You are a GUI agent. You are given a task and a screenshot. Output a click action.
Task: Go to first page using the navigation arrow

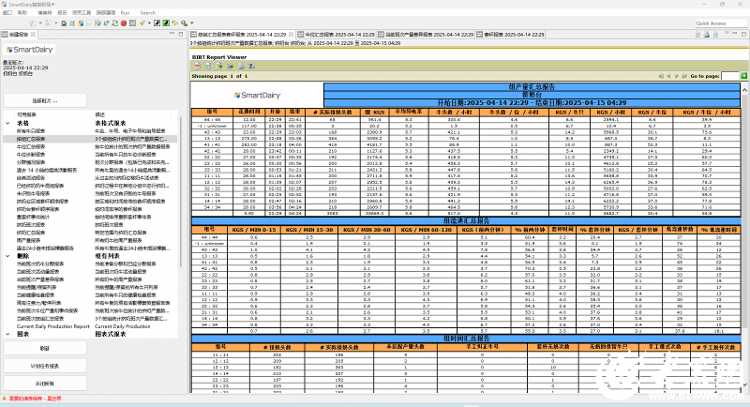point(661,76)
